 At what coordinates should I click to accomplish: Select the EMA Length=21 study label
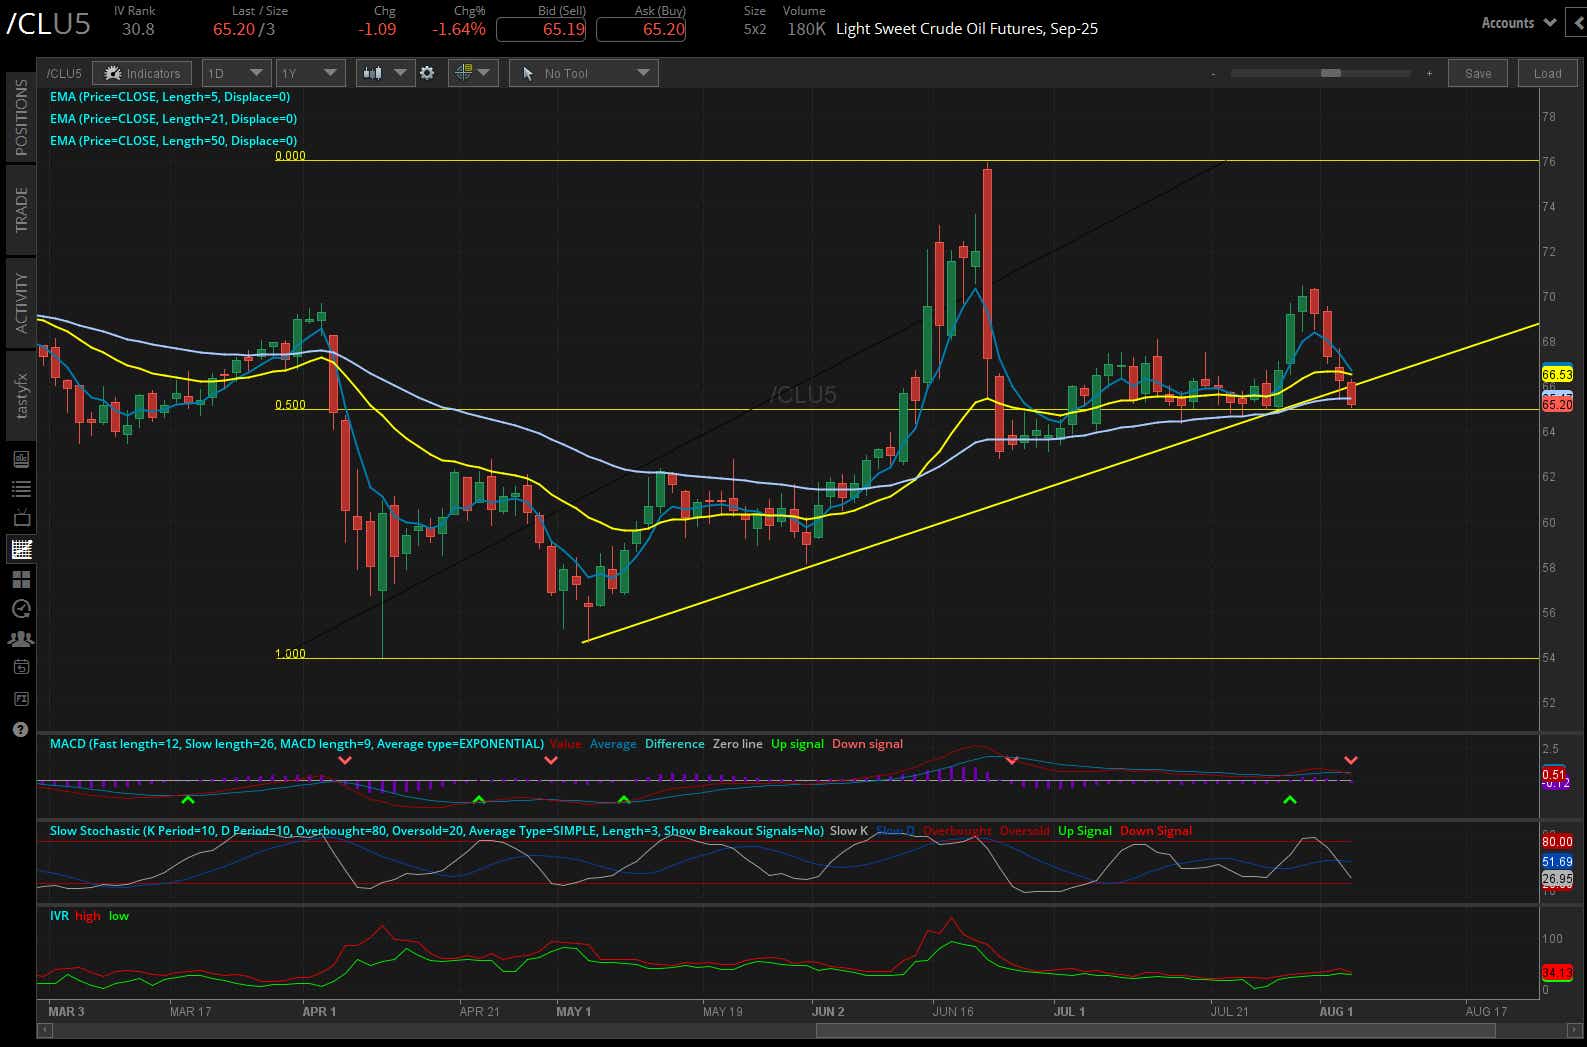(x=173, y=119)
